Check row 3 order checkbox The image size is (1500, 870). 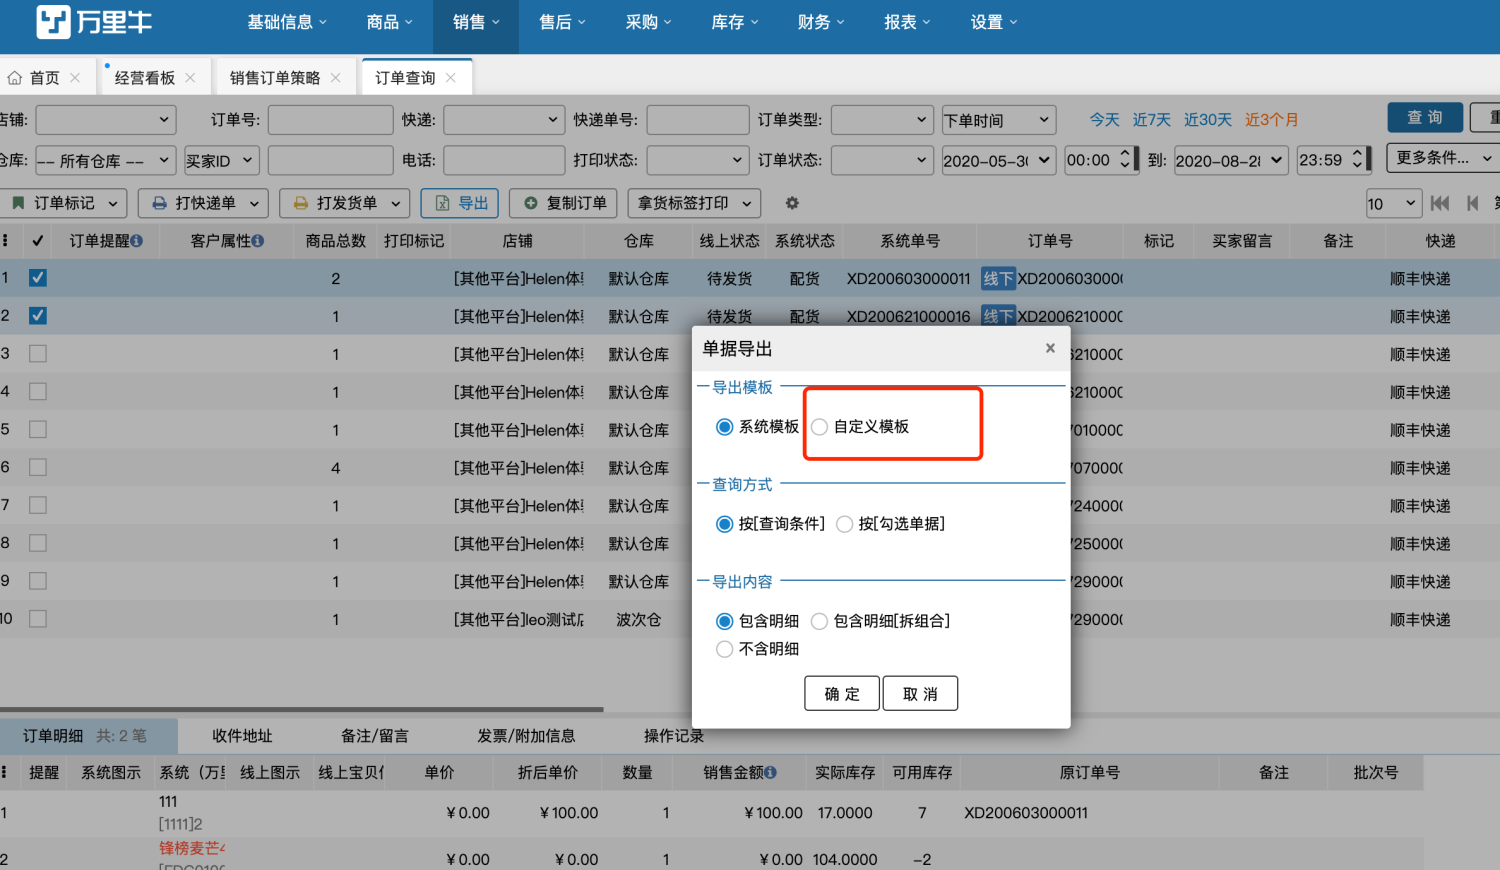click(38, 354)
